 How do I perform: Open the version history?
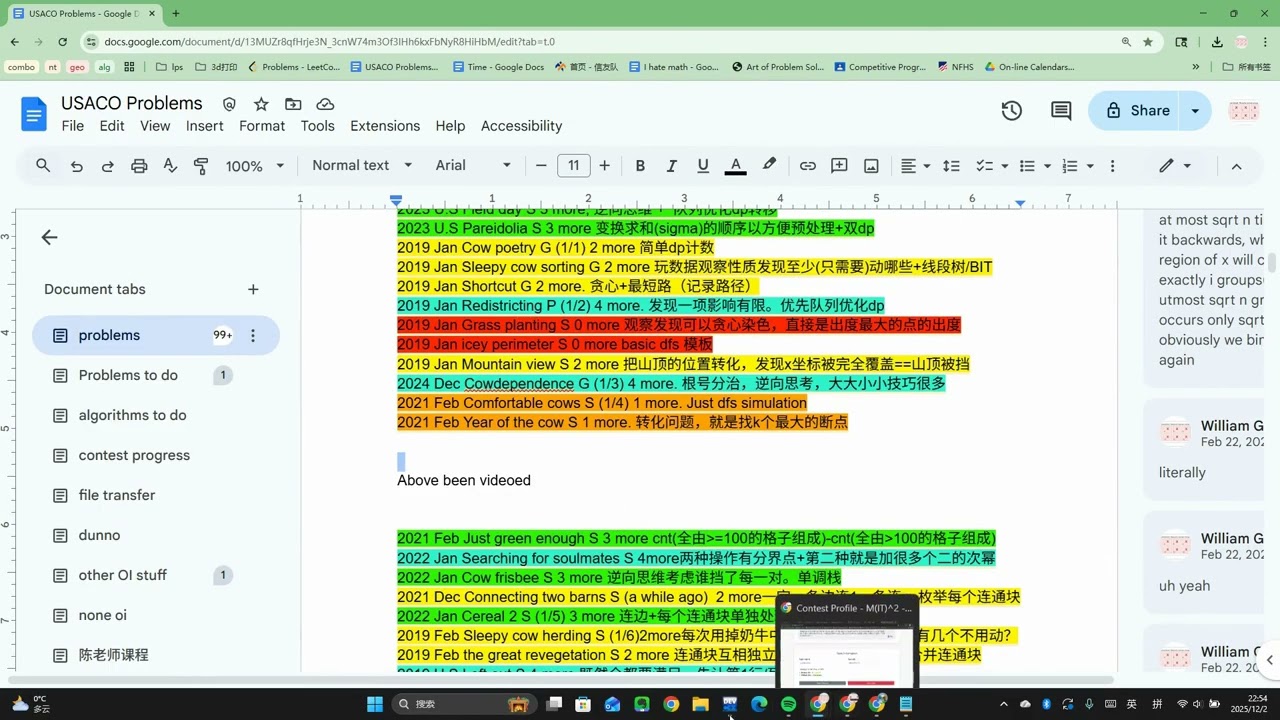[1012, 111]
